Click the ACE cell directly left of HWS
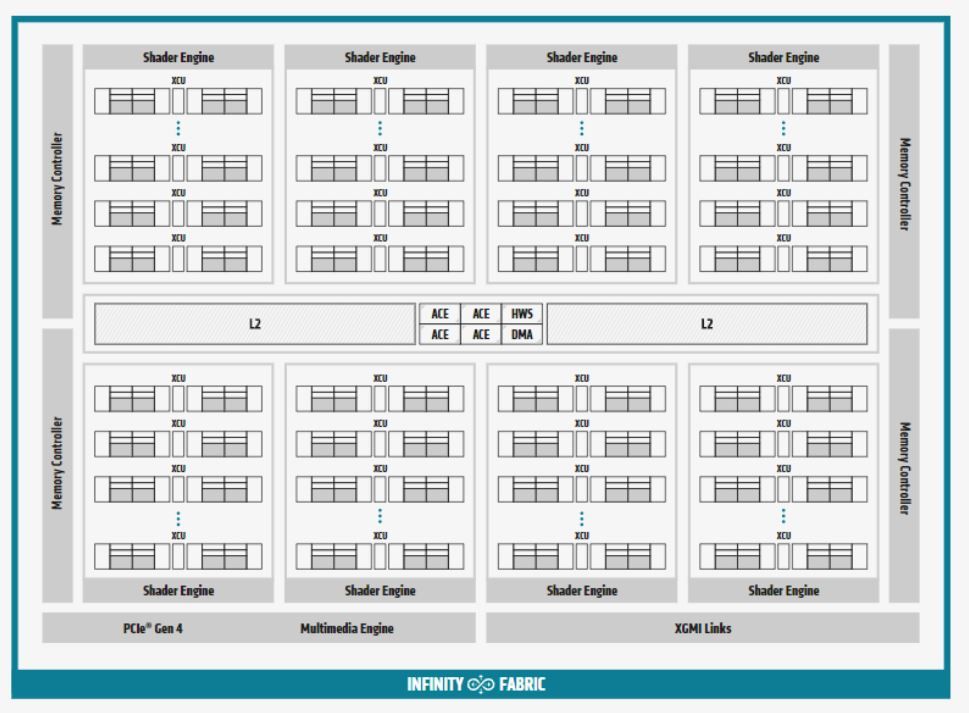969x713 pixels. 481,313
